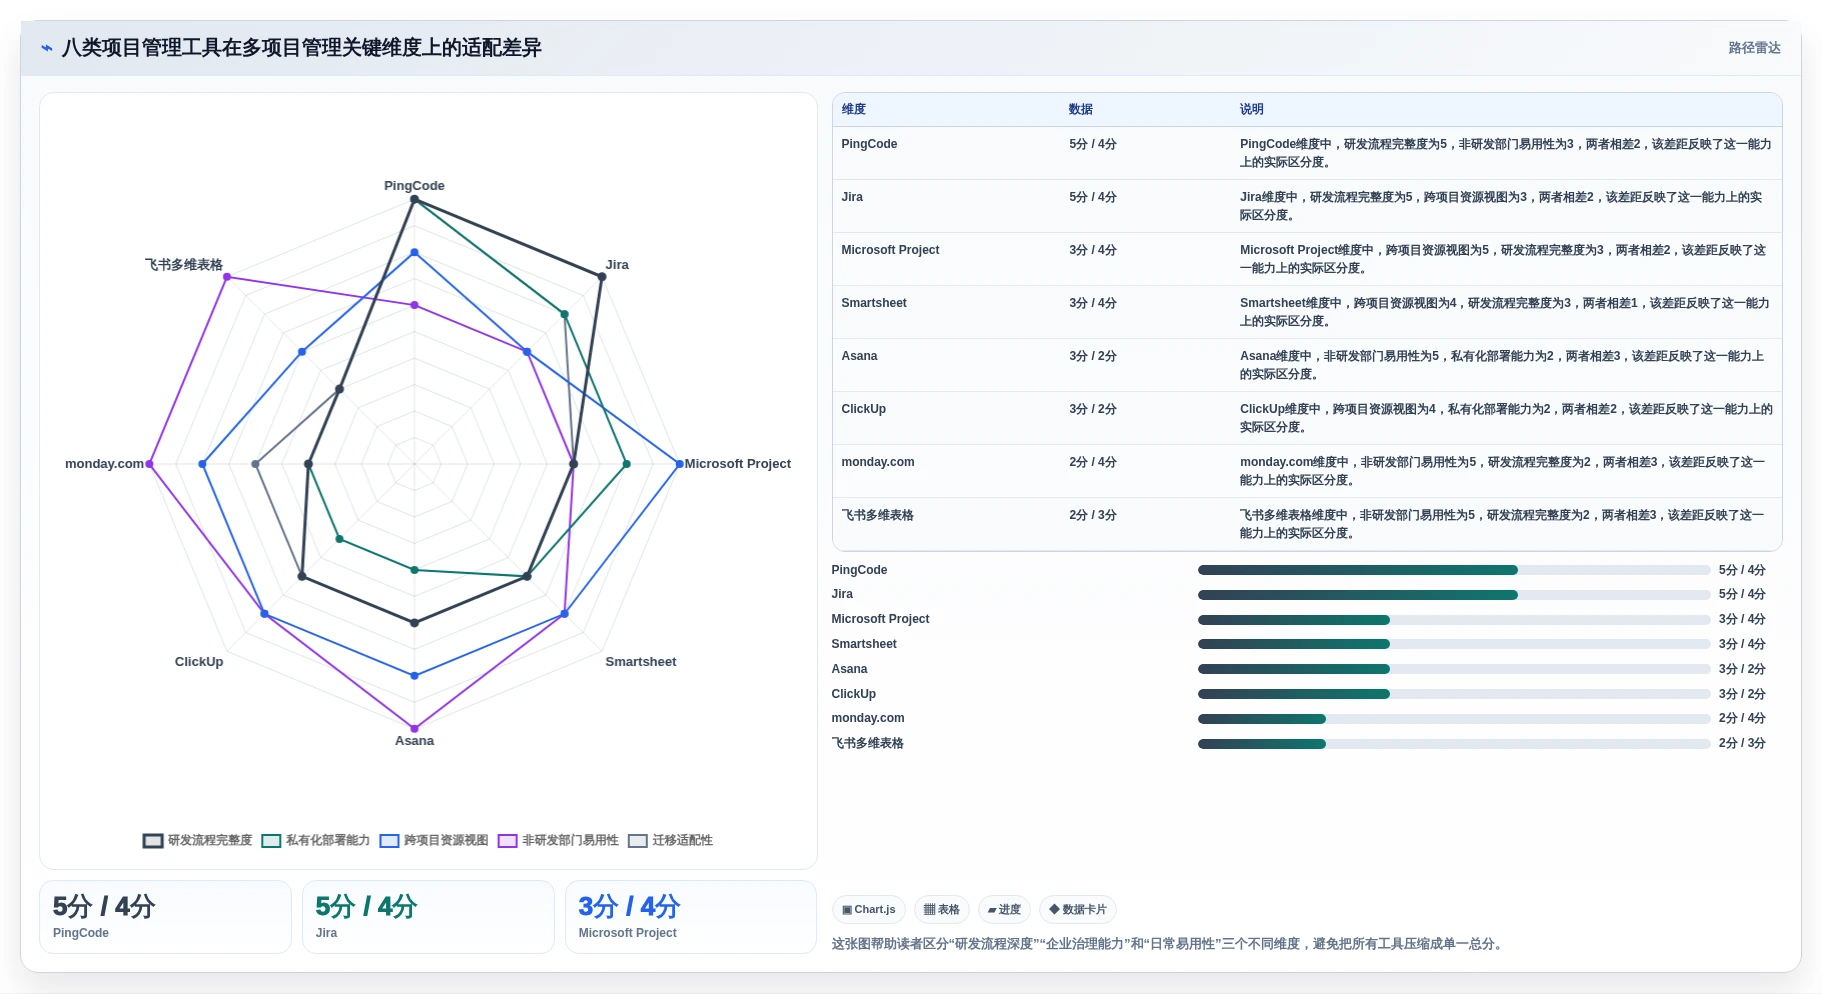Viewport: 1822px width, 994px height.
Task: Open the Jira 5分 / 4分 summary card
Action: pos(428,917)
